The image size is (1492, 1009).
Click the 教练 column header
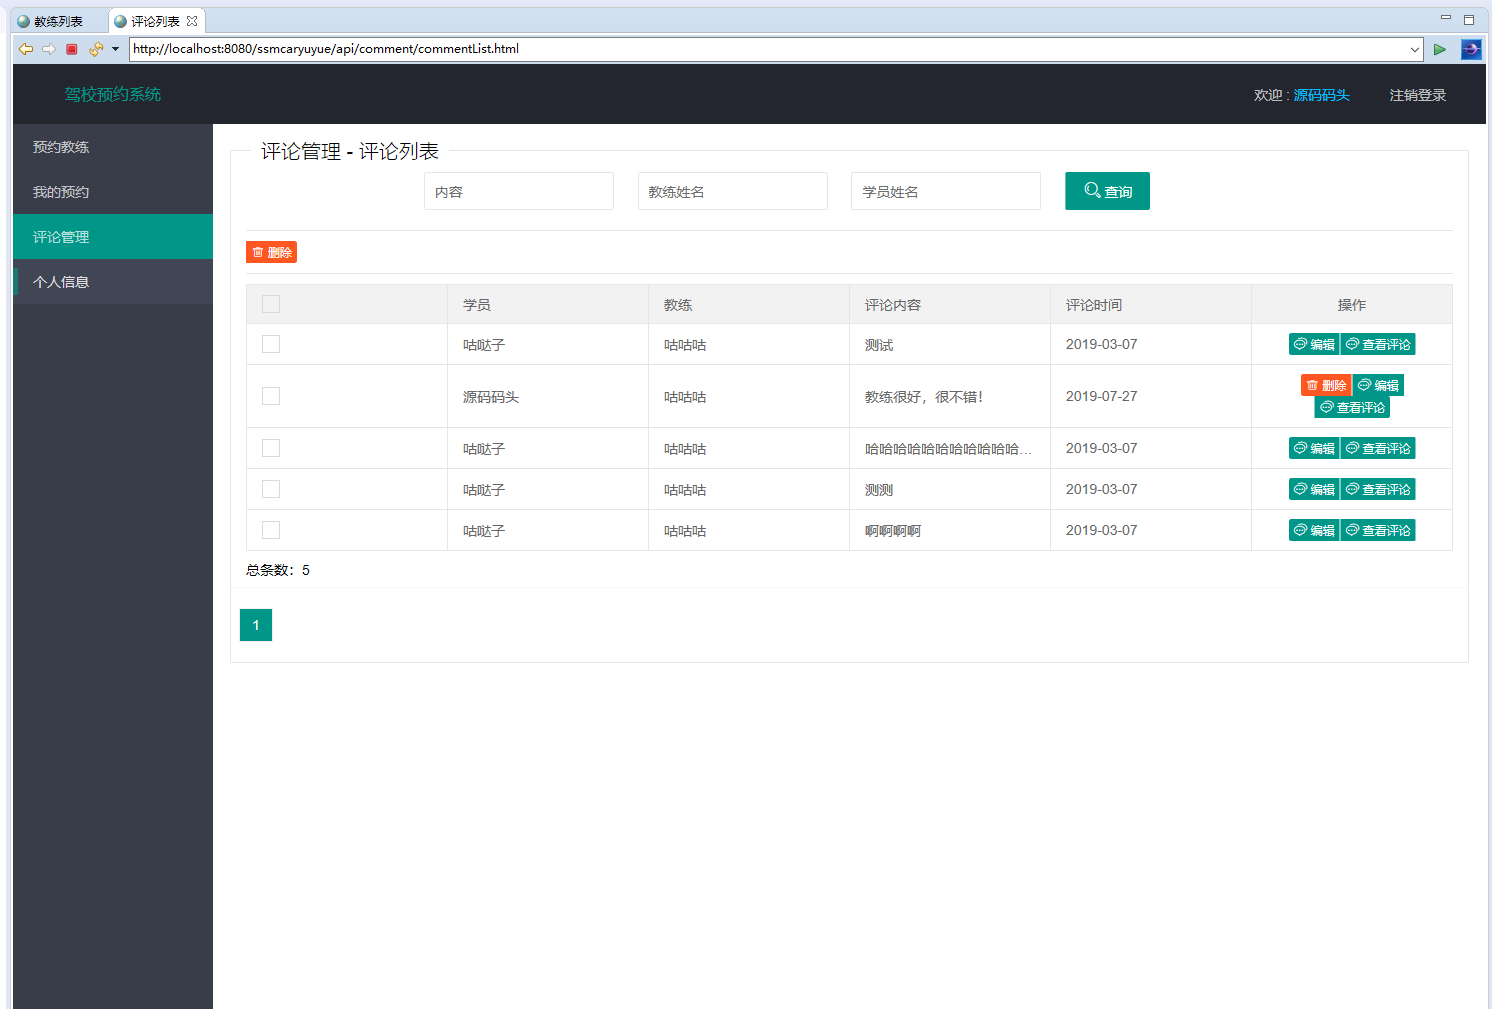[x=749, y=304]
